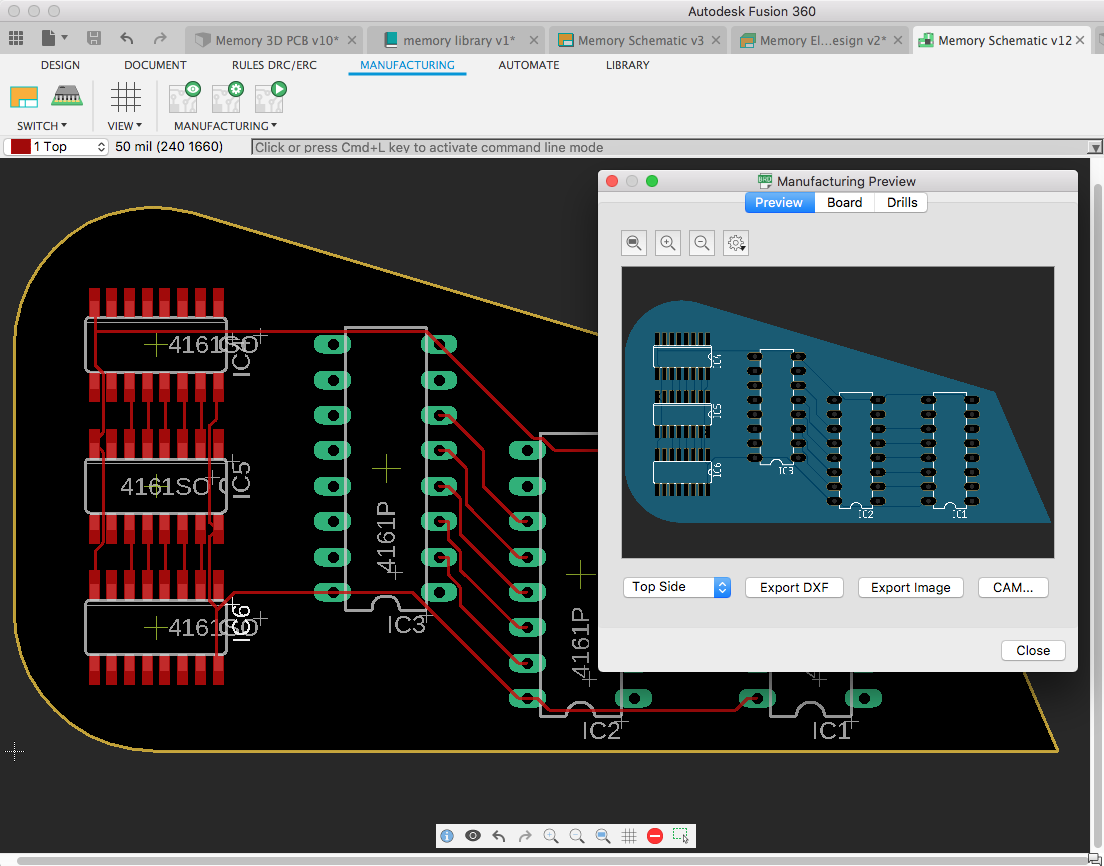Toggle grid display in the bottom toolbar
1104x866 pixels.
629,836
